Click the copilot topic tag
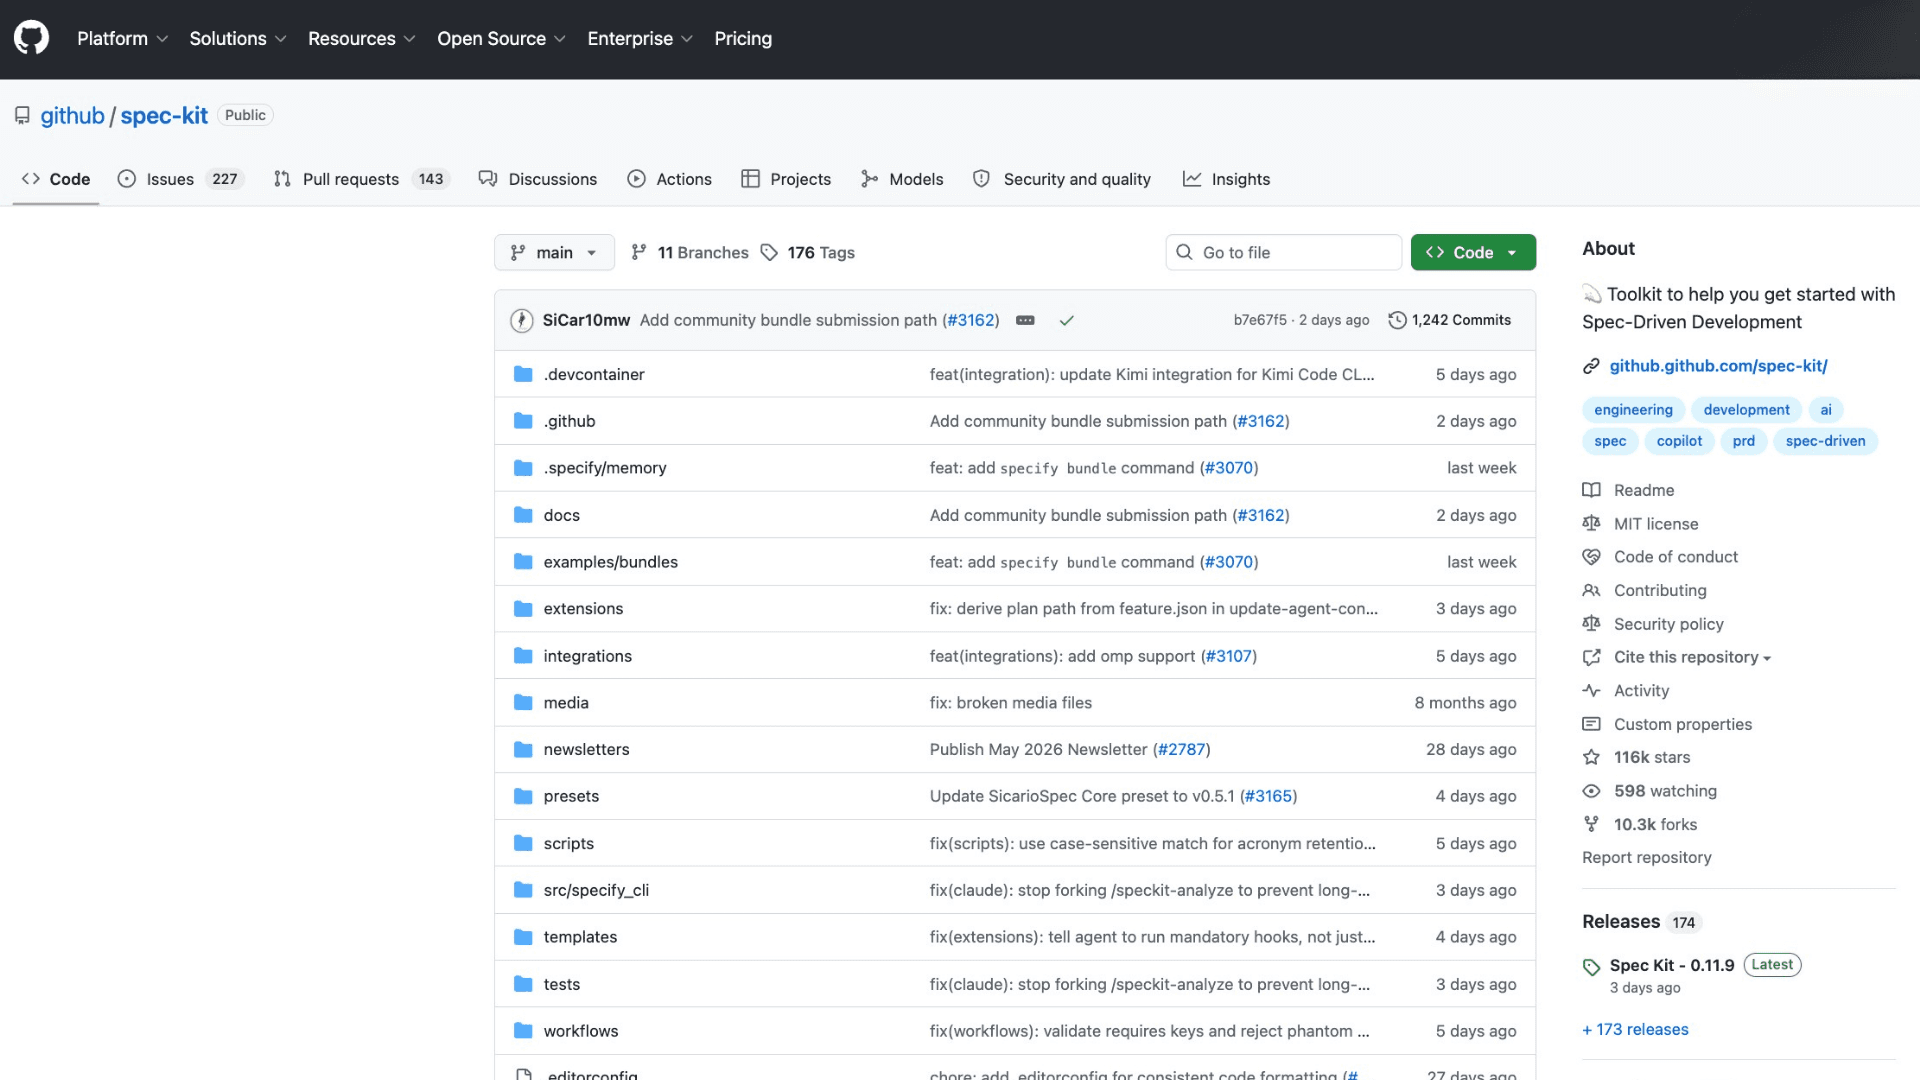 pos(1679,441)
